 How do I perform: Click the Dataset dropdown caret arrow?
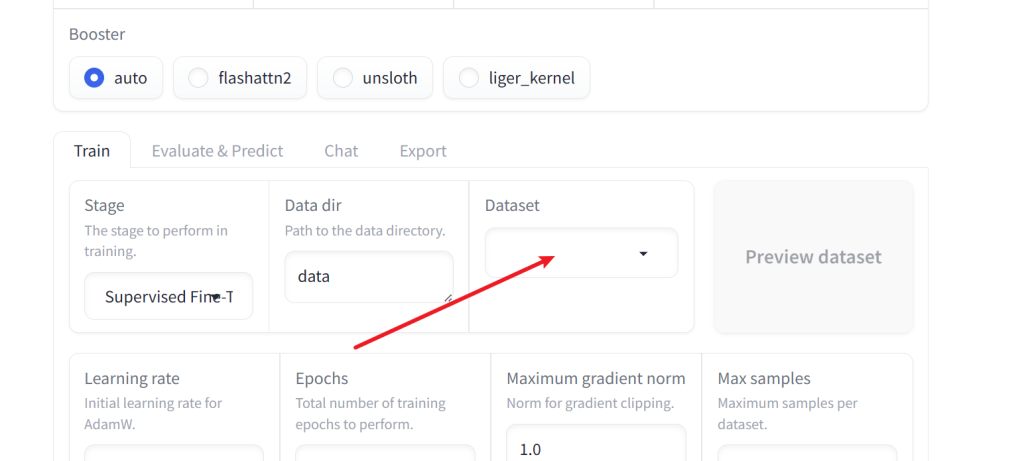click(643, 254)
